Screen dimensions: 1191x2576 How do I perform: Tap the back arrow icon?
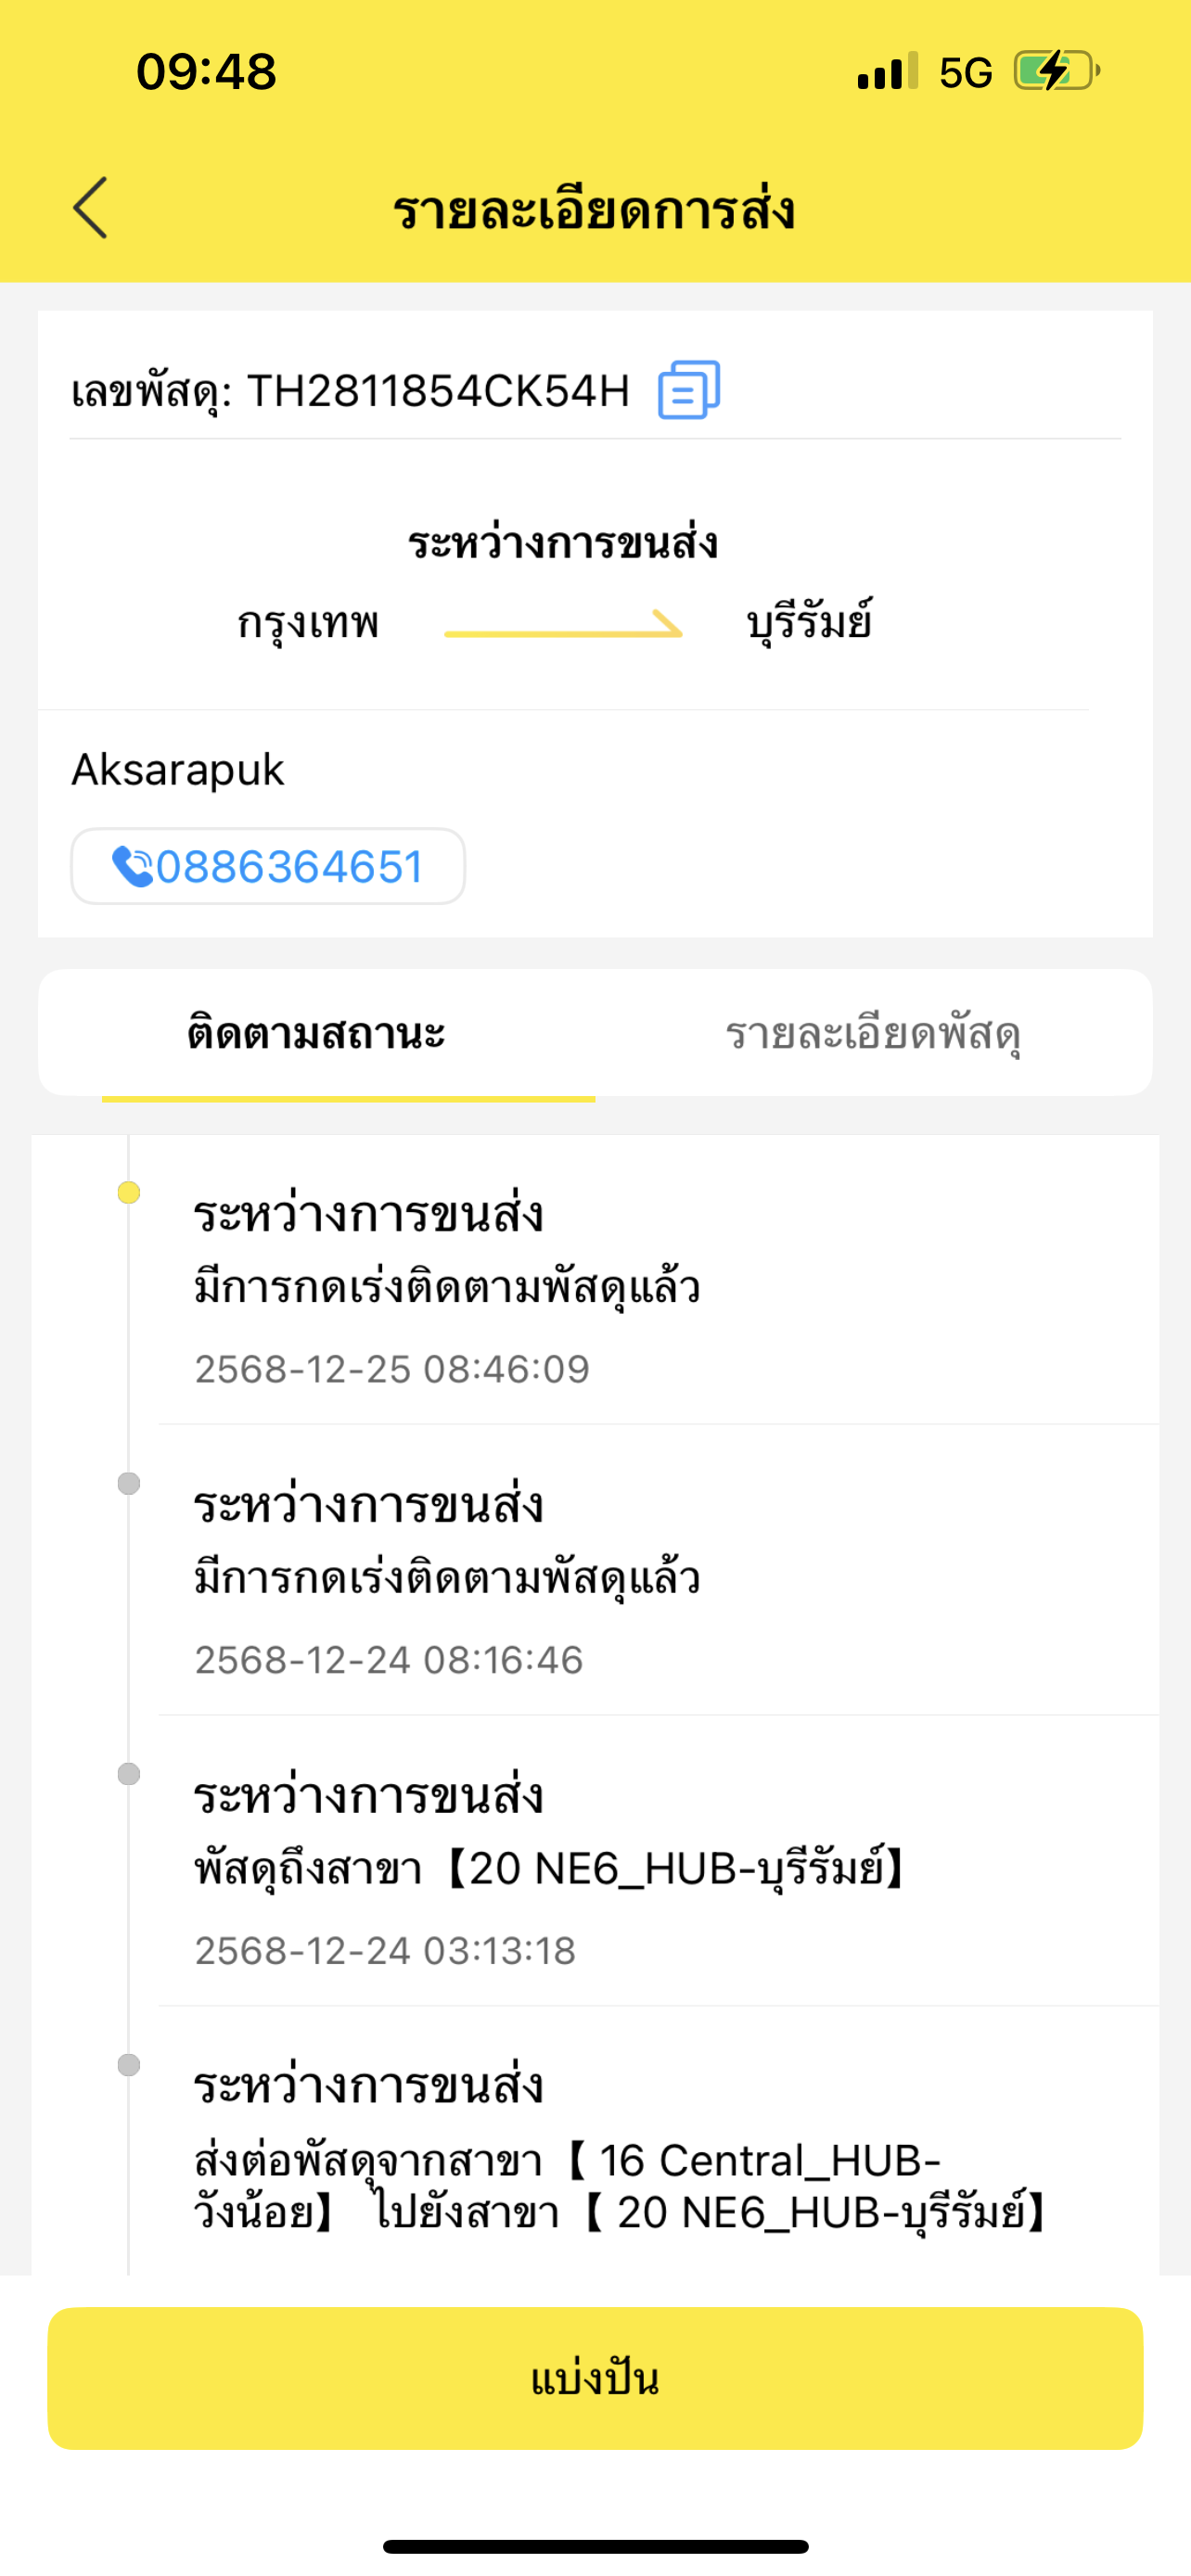[x=90, y=208]
